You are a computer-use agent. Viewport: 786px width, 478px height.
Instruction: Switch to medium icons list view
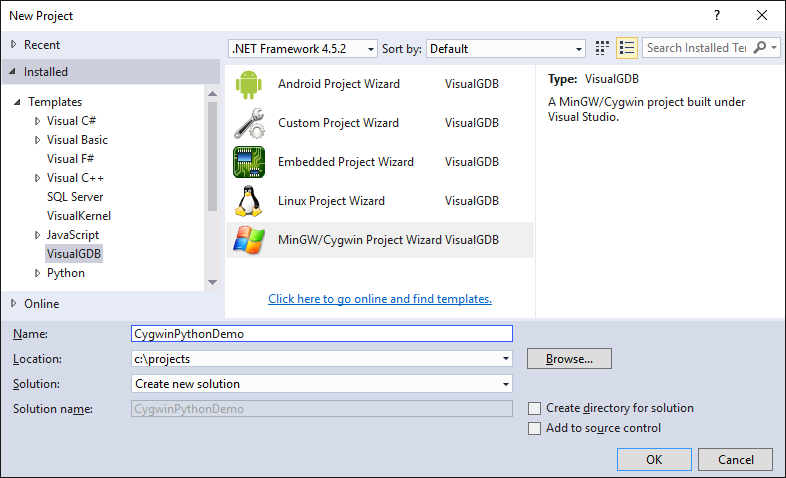click(627, 48)
